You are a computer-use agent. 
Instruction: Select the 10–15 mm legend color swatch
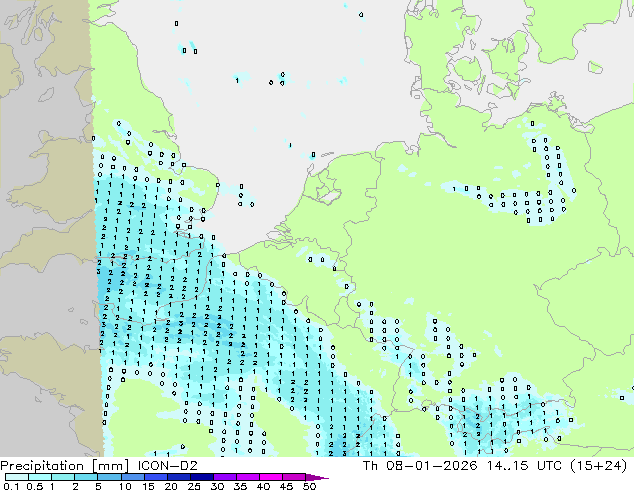pos(133,477)
